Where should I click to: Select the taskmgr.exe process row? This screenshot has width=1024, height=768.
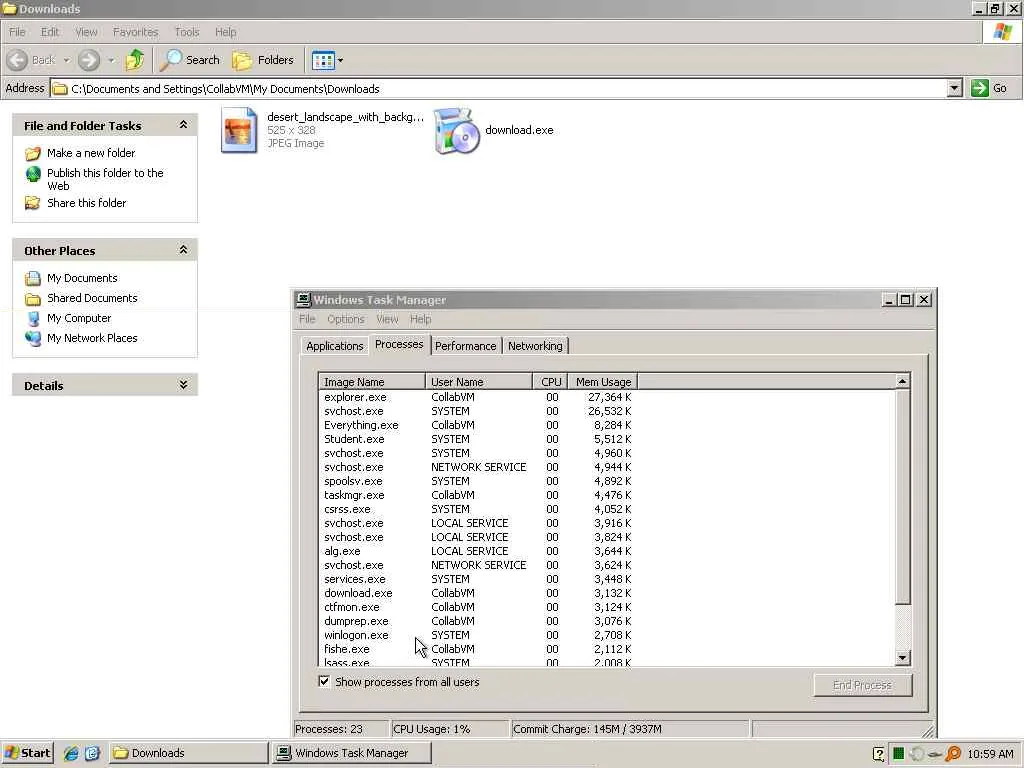pyautogui.click(x=607, y=495)
